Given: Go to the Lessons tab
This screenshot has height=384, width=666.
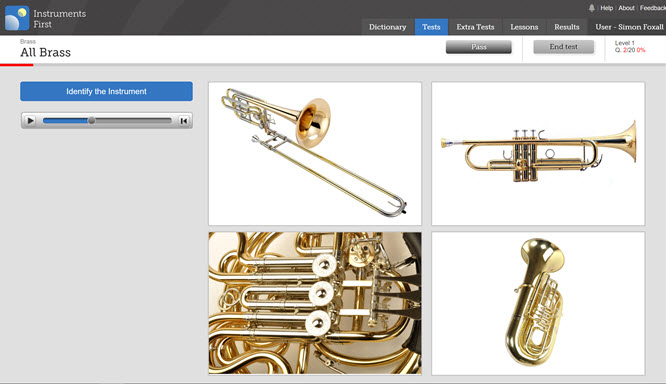Looking at the screenshot, I should (x=524, y=27).
